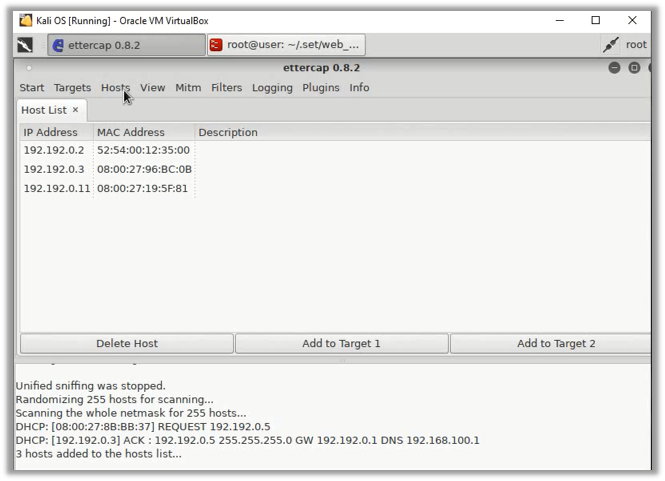The height and width of the screenshot is (481, 665).
Task: Click MAC address 52:54:00:12:35:00
Action: pyautogui.click(x=143, y=150)
